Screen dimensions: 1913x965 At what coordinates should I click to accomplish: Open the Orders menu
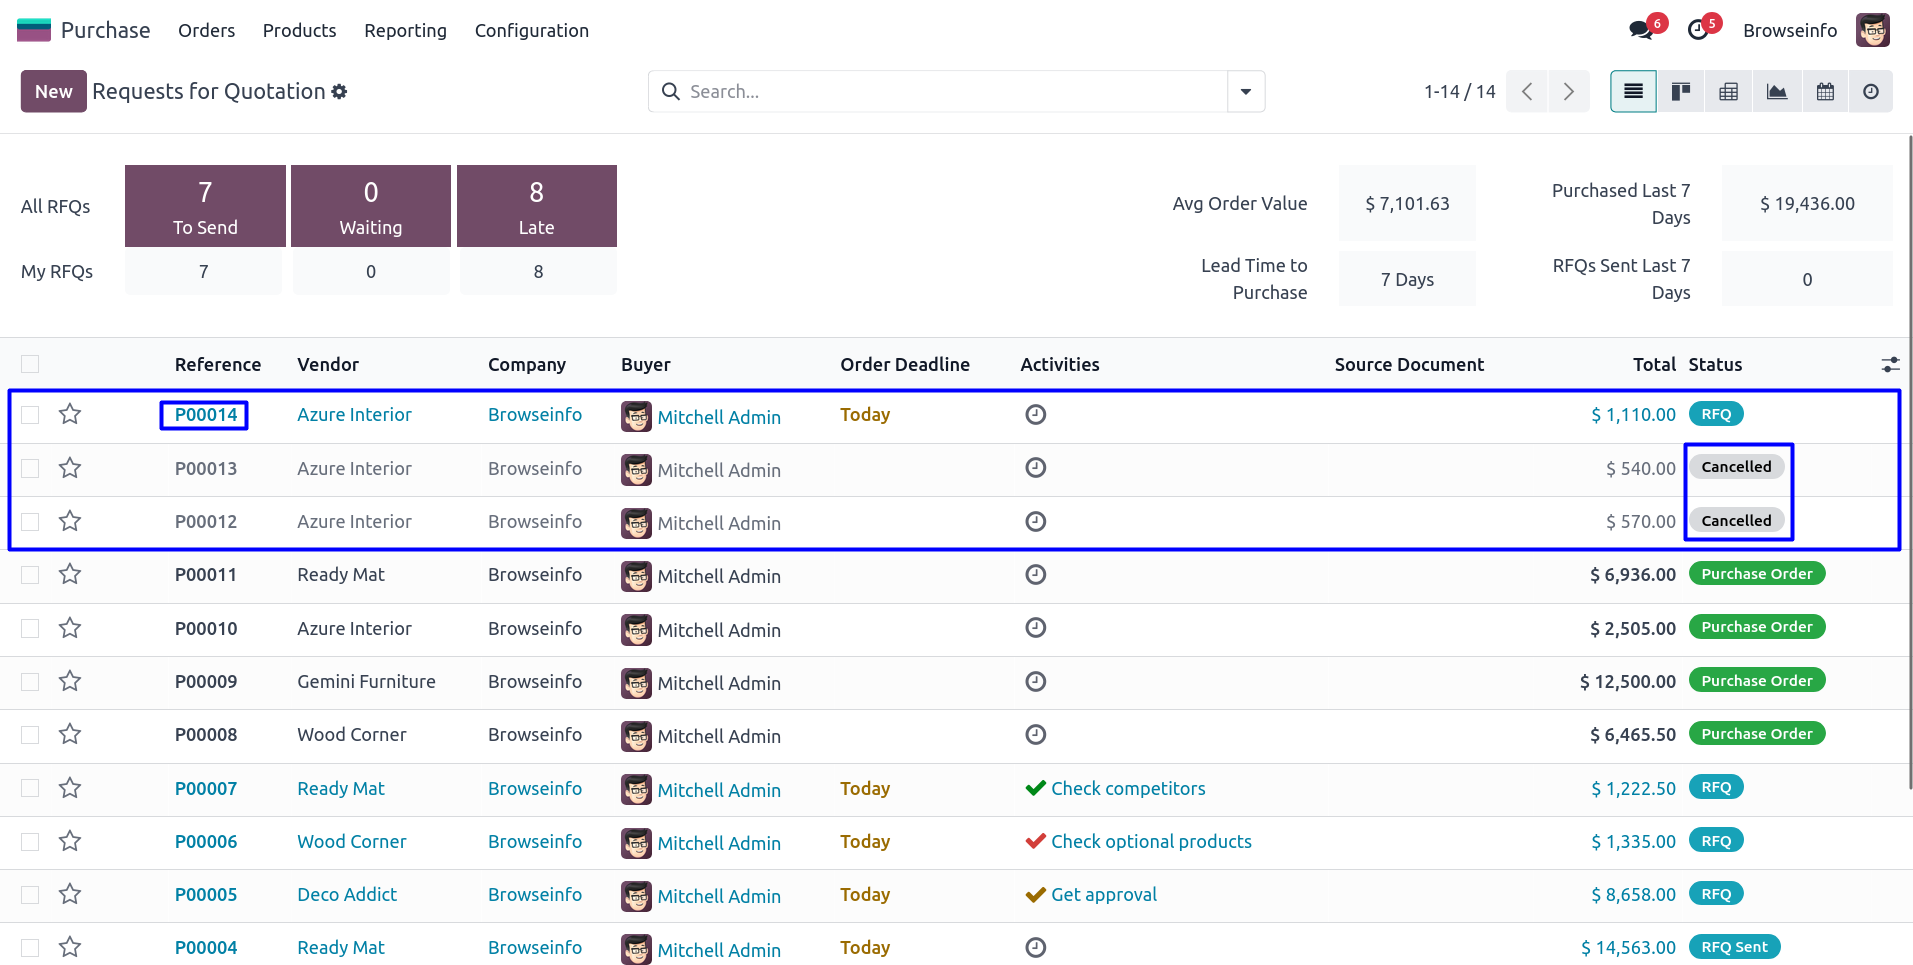(x=206, y=31)
